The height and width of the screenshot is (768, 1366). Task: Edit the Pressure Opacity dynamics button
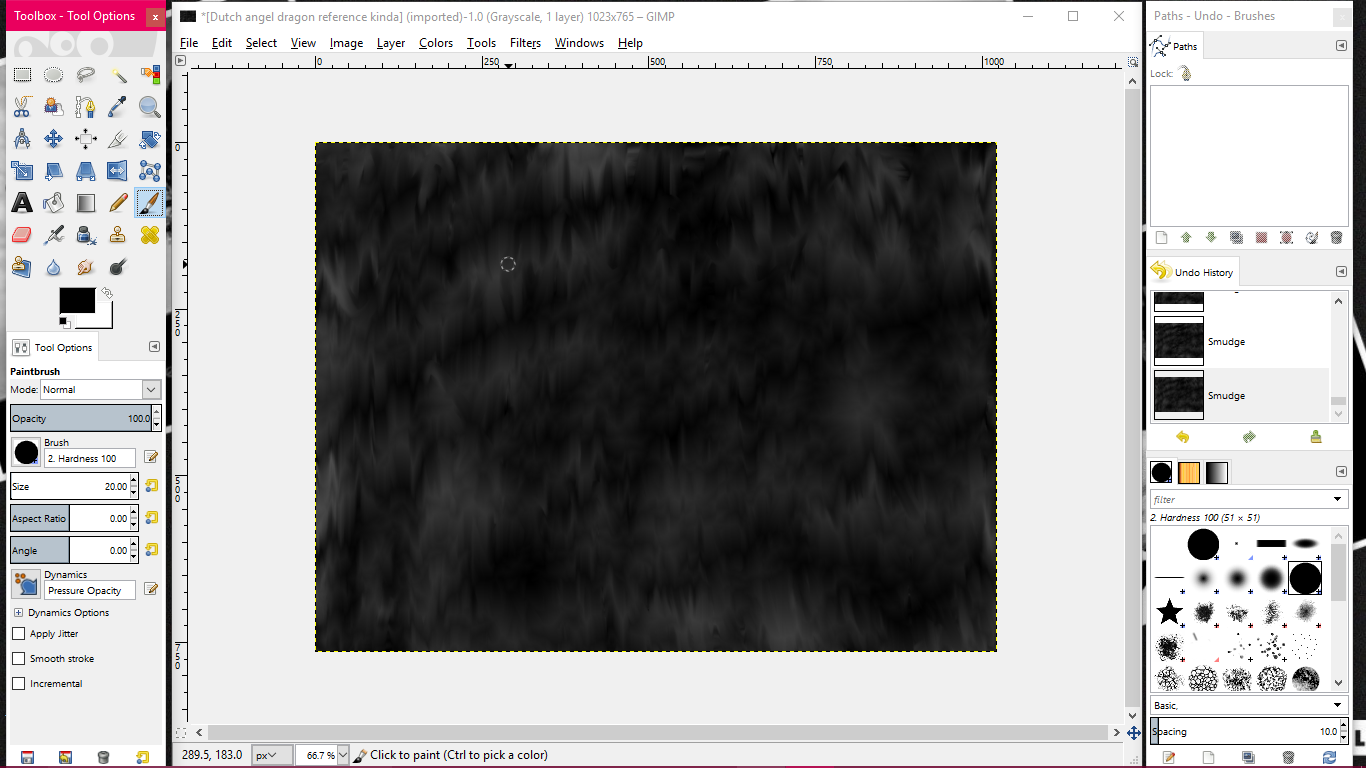coord(151,589)
